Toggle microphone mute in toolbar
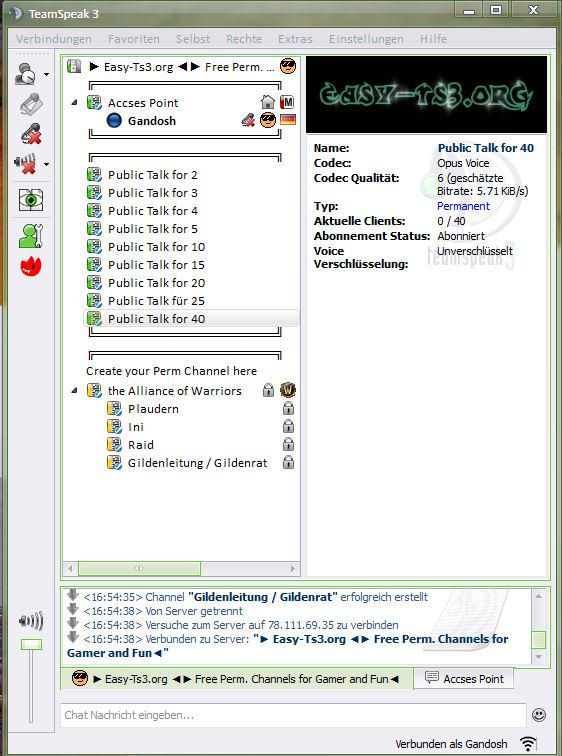The width and height of the screenshot is (562, 756). point(31,134)
